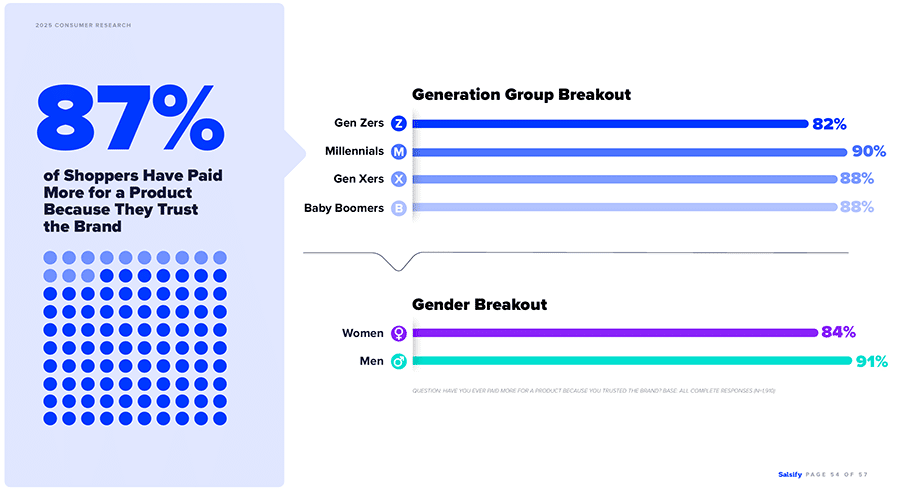Image resolution: width=900 pixels, height=491 pixels.
Task: Click the Salsify logo in the footer
Action: [791, 474]
